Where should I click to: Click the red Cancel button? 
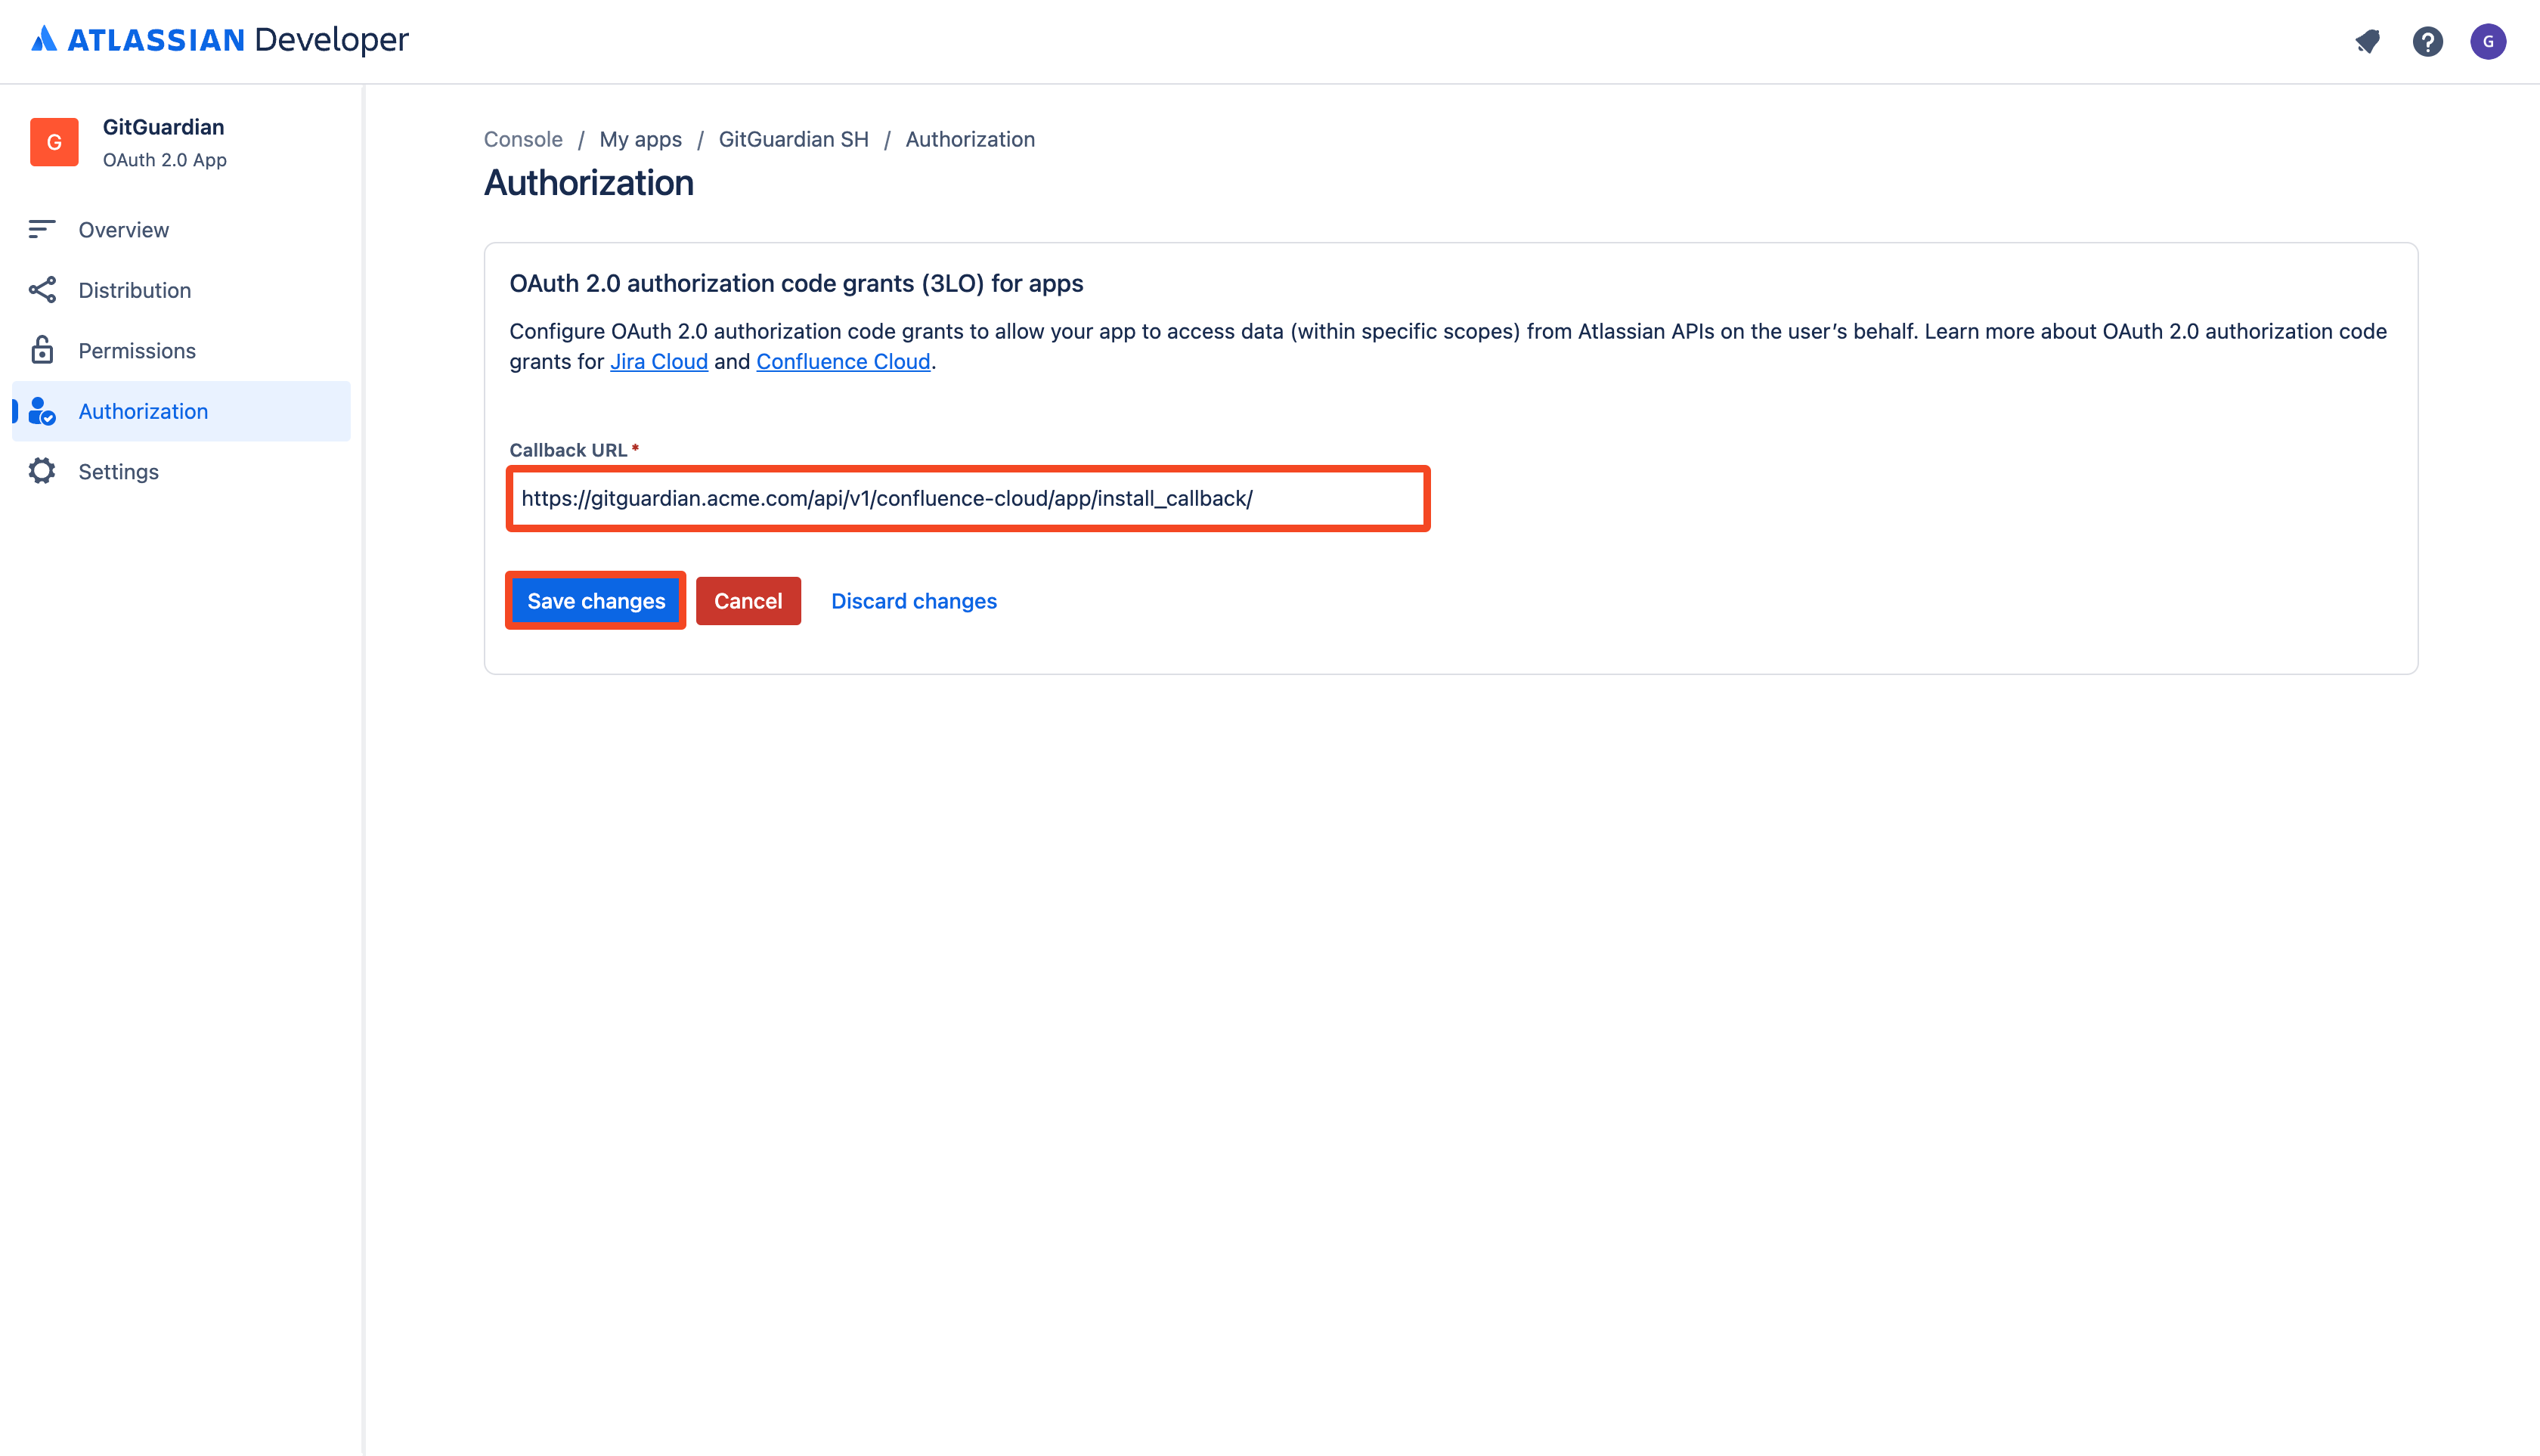pyautogui.click(x=748, y=600)
